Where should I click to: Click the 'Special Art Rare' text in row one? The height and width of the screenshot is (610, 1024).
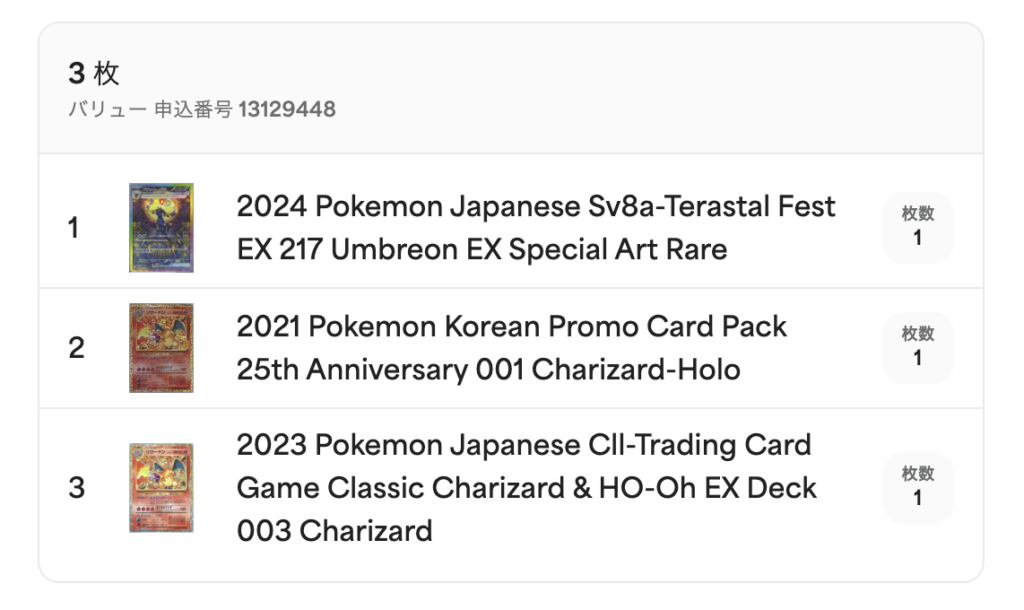point(618,249)
